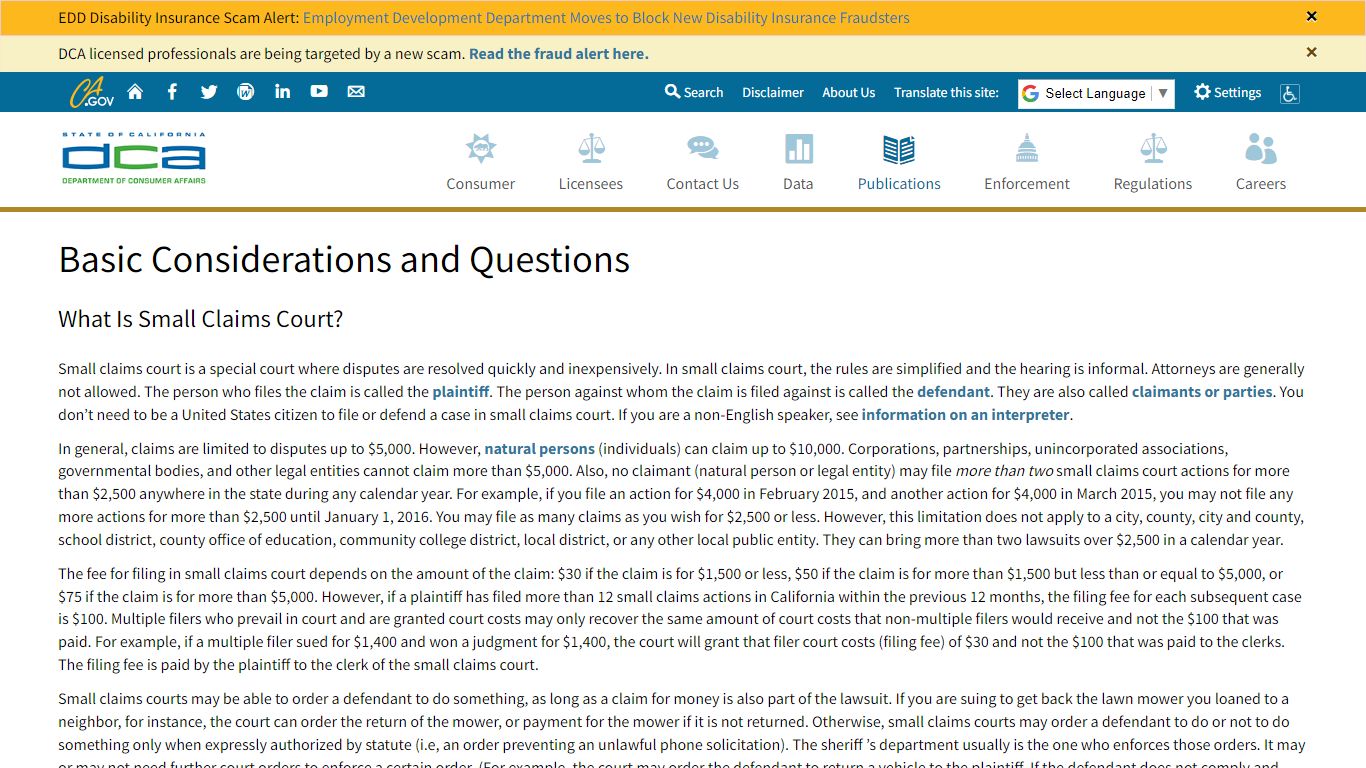Click the Careers people icon

click(x=1261, y=149)
